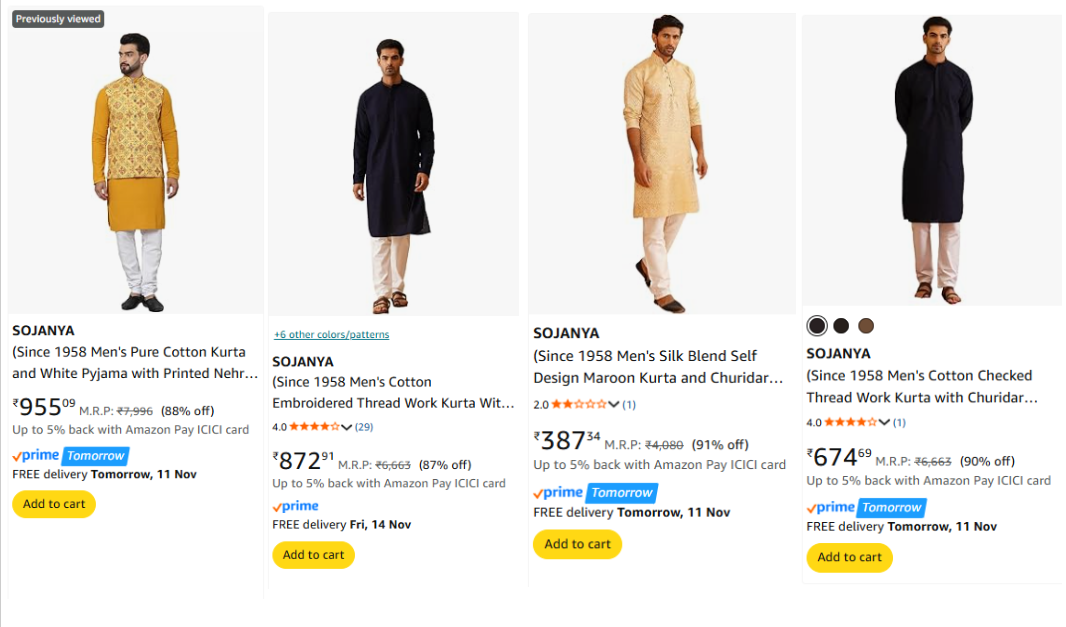Screen dimensions: 1066x627
Task: Open +6 other colors/patterns link
Action: (x=331, y=335)
